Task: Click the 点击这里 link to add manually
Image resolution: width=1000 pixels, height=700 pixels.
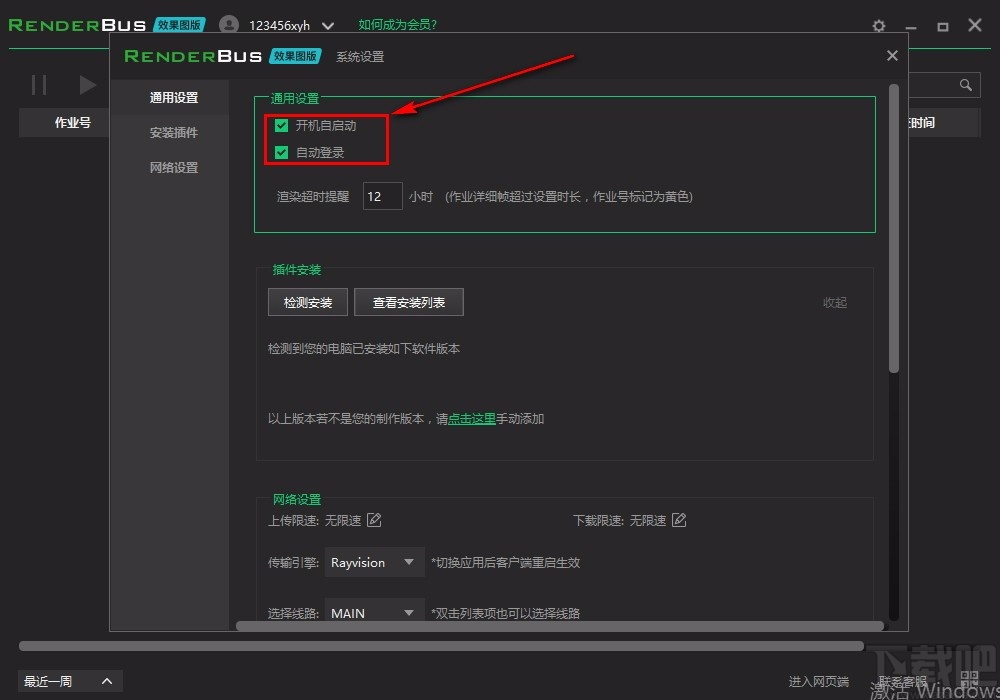Action: point(472,419)
